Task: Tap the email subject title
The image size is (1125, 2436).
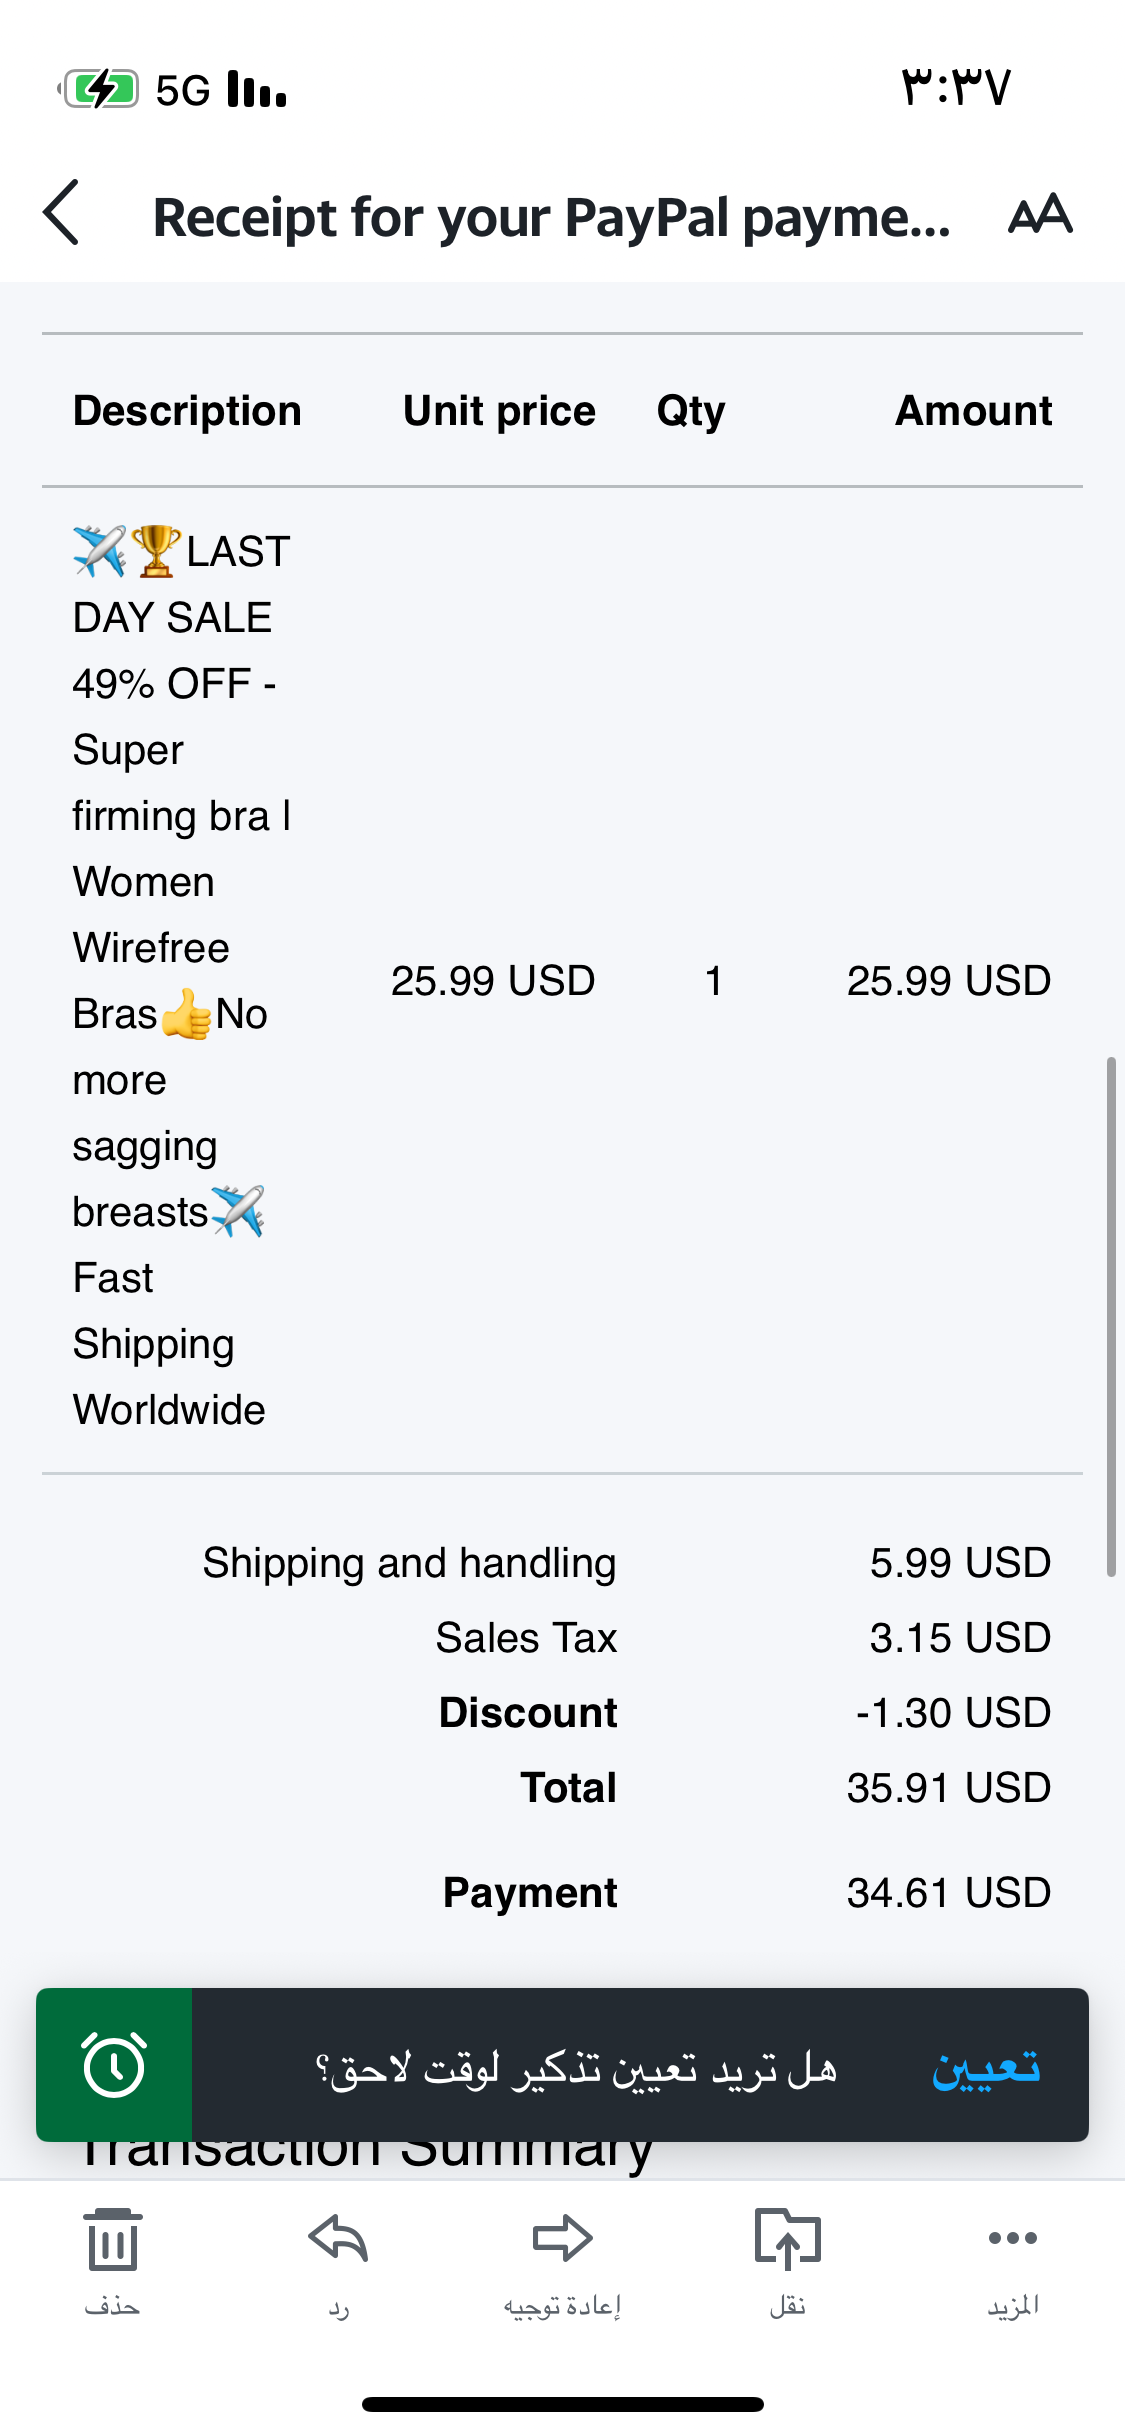Action: click(x=551, y=217)
